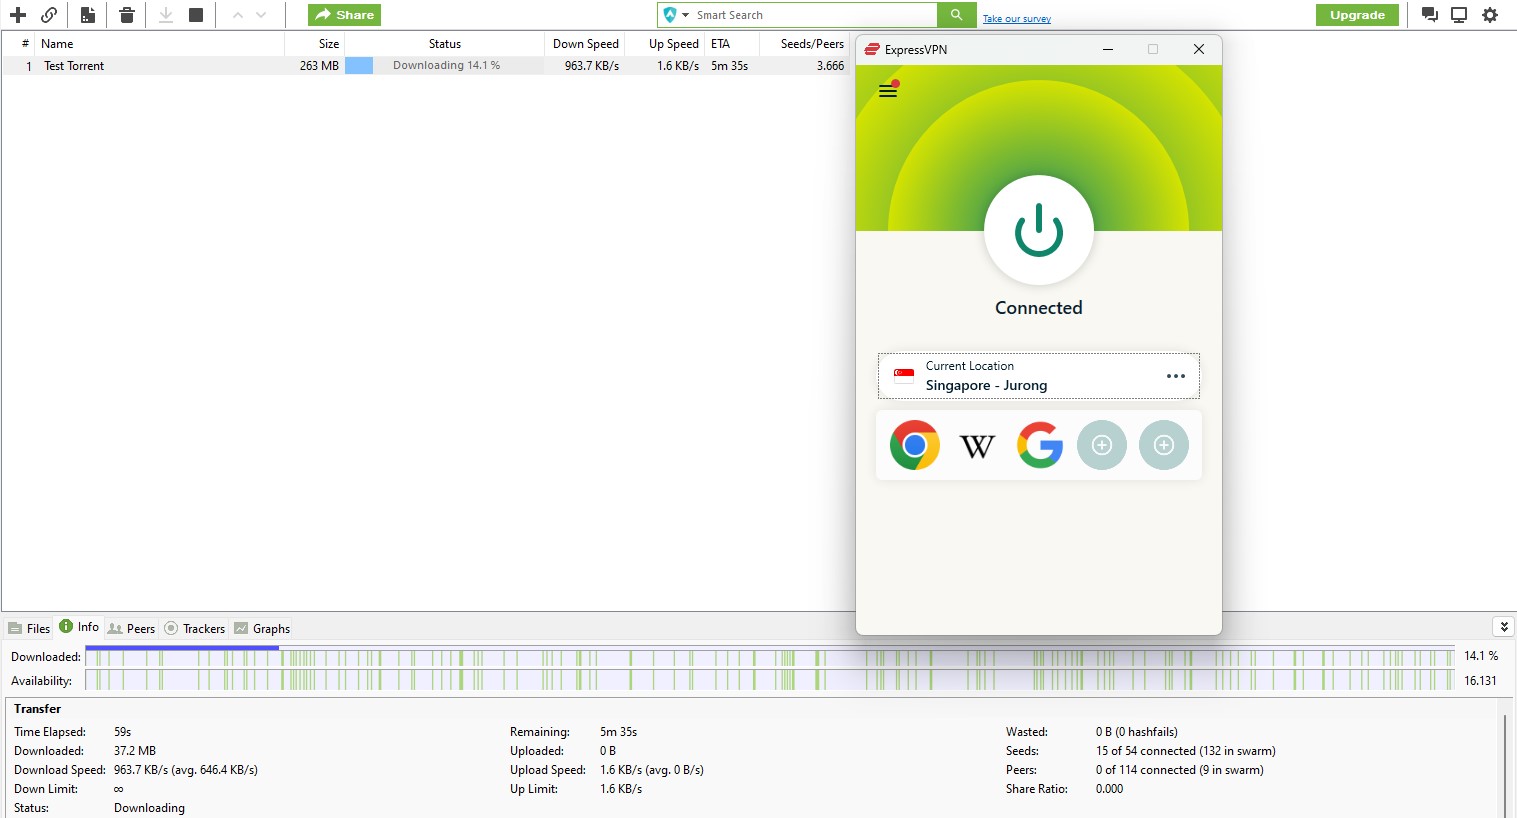Add a new torrent with plus icon
This screenshot has width=1517, height=818.
click(x=18, y=15)
